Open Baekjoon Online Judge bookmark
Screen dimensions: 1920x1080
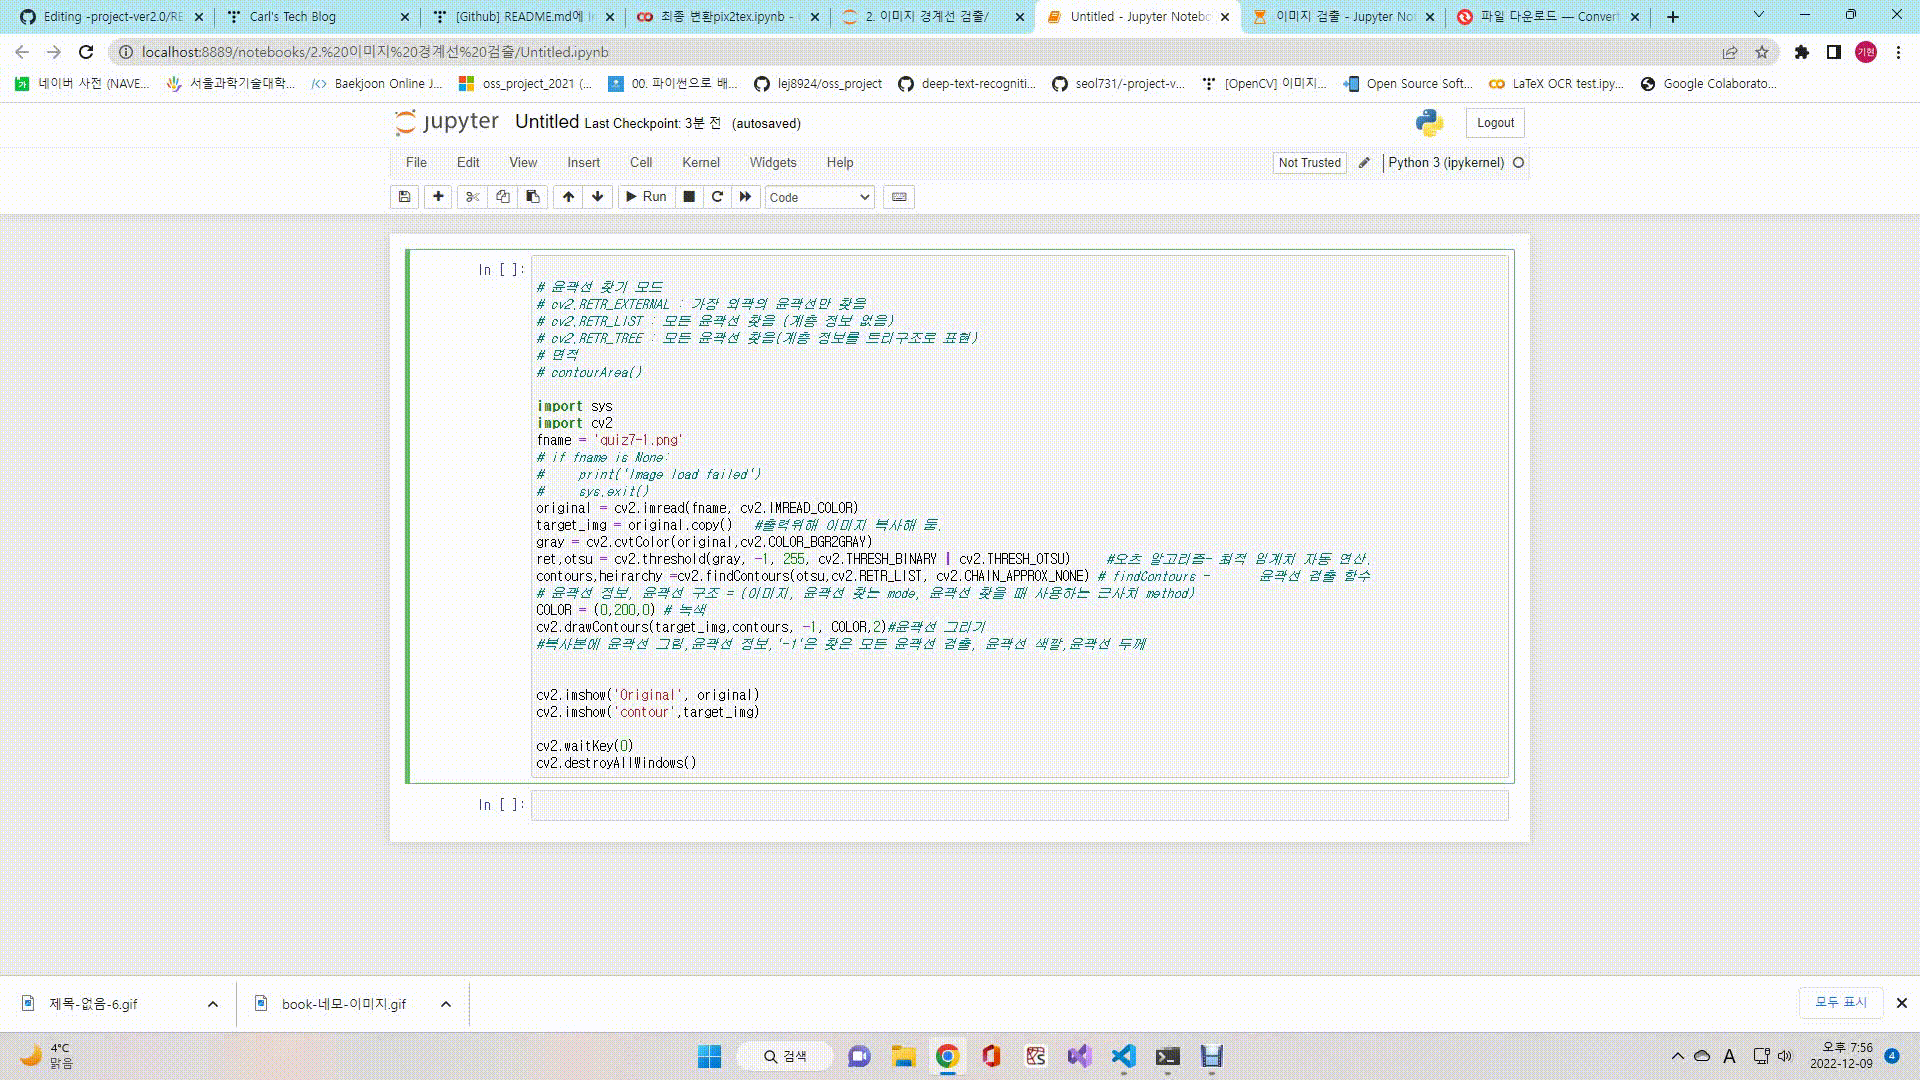[376, 84]
